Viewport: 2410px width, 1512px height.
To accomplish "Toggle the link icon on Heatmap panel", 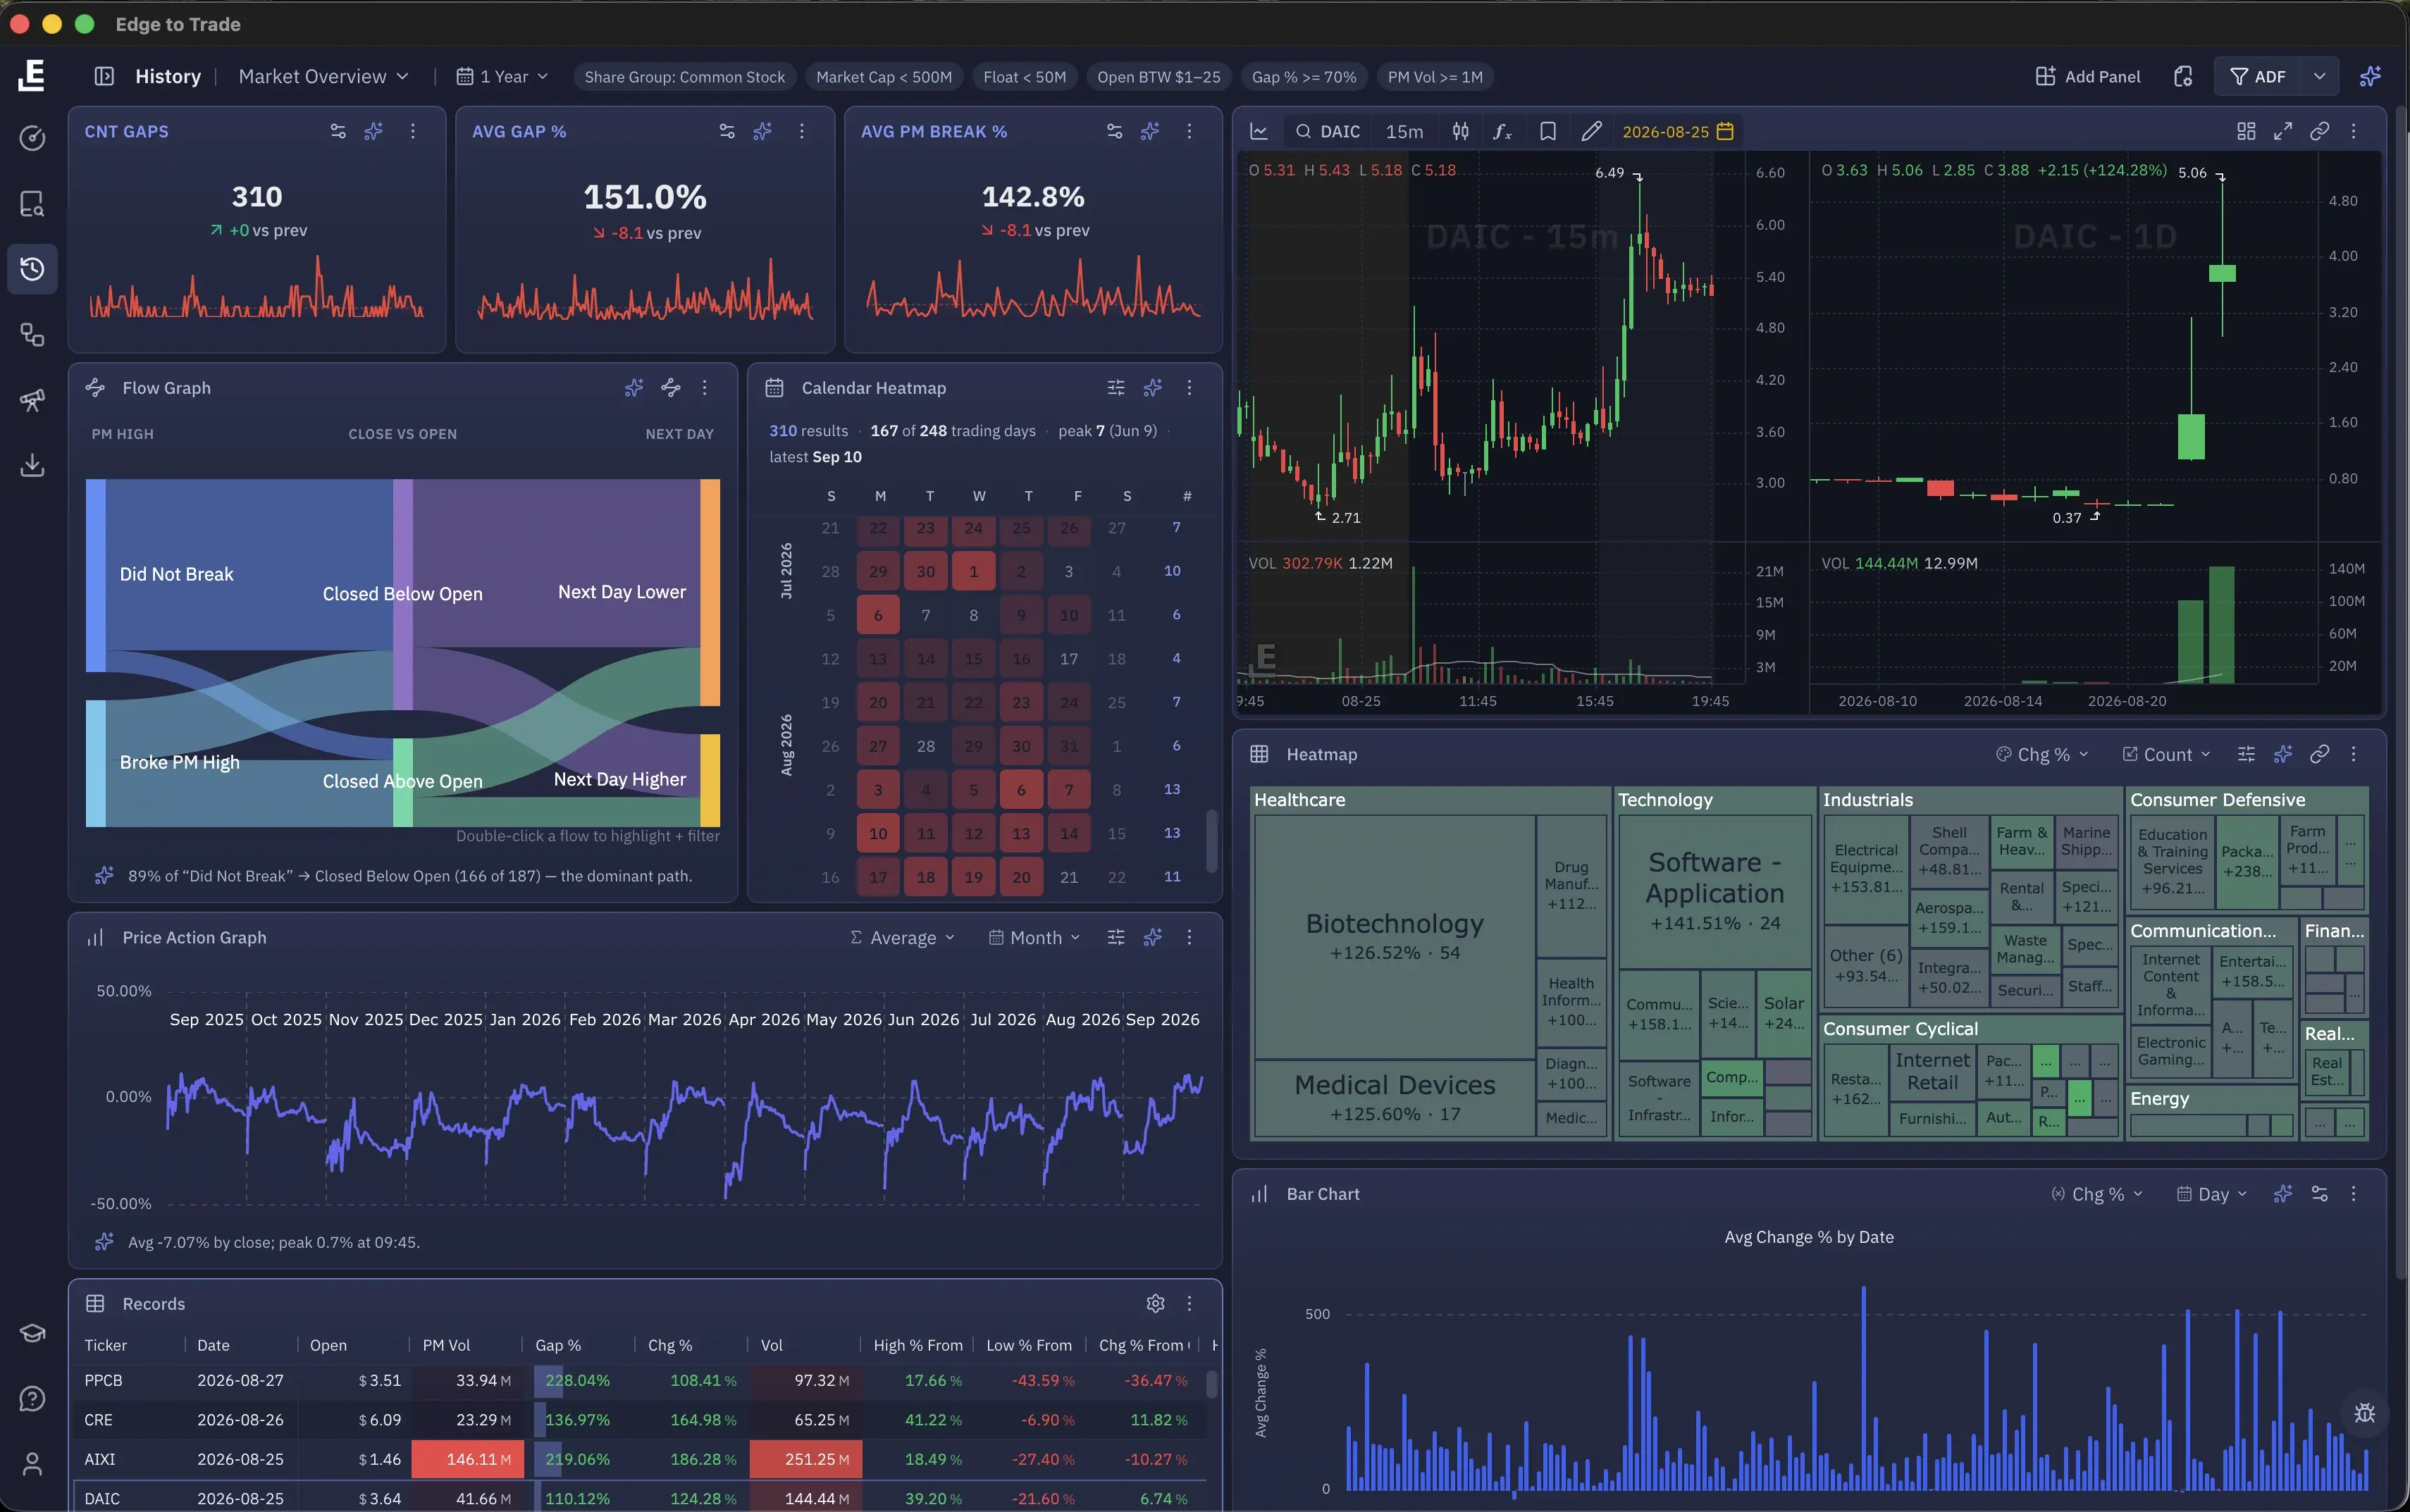I will 2320,754.
